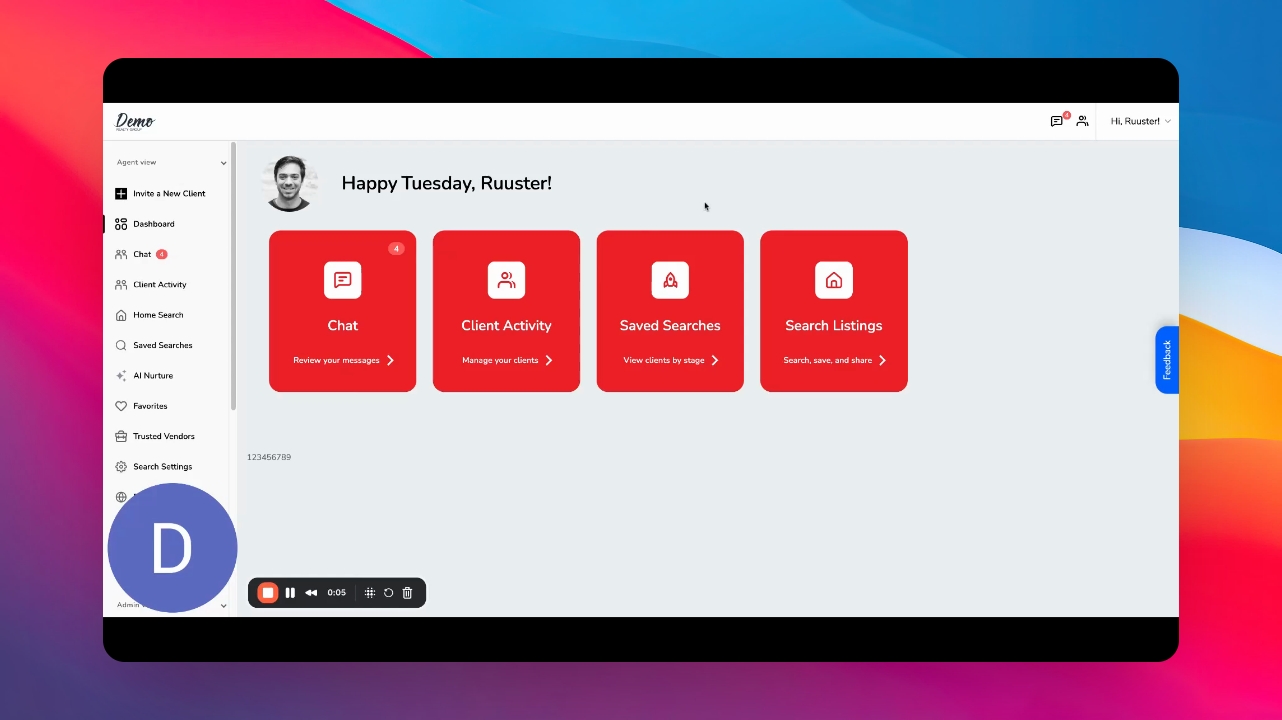Click the people icon on Client Activity card
Image resolution: width=1282 pixels, height=720 pixels.
click(507, 280)
